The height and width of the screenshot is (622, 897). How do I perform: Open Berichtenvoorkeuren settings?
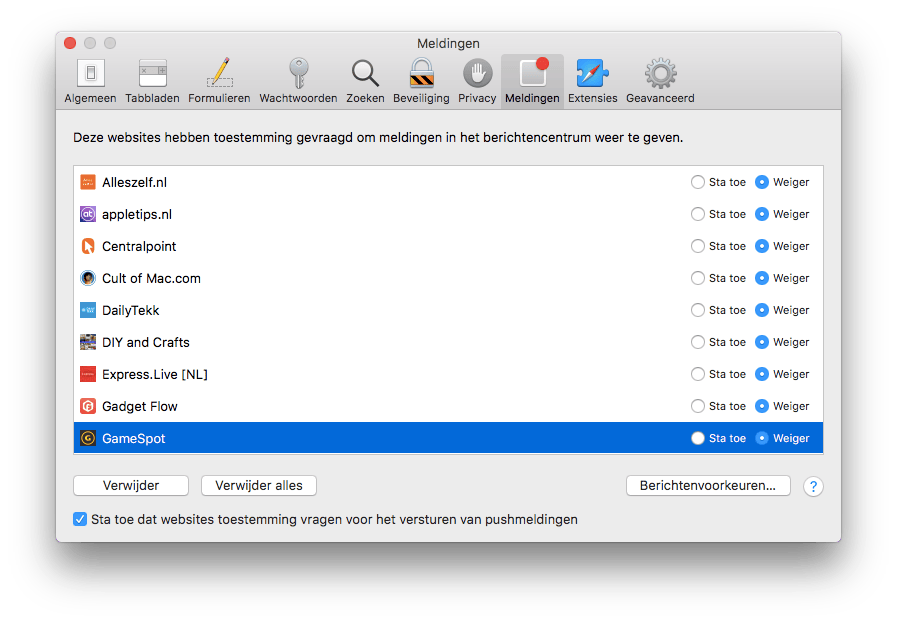click(x=708, y=485)
